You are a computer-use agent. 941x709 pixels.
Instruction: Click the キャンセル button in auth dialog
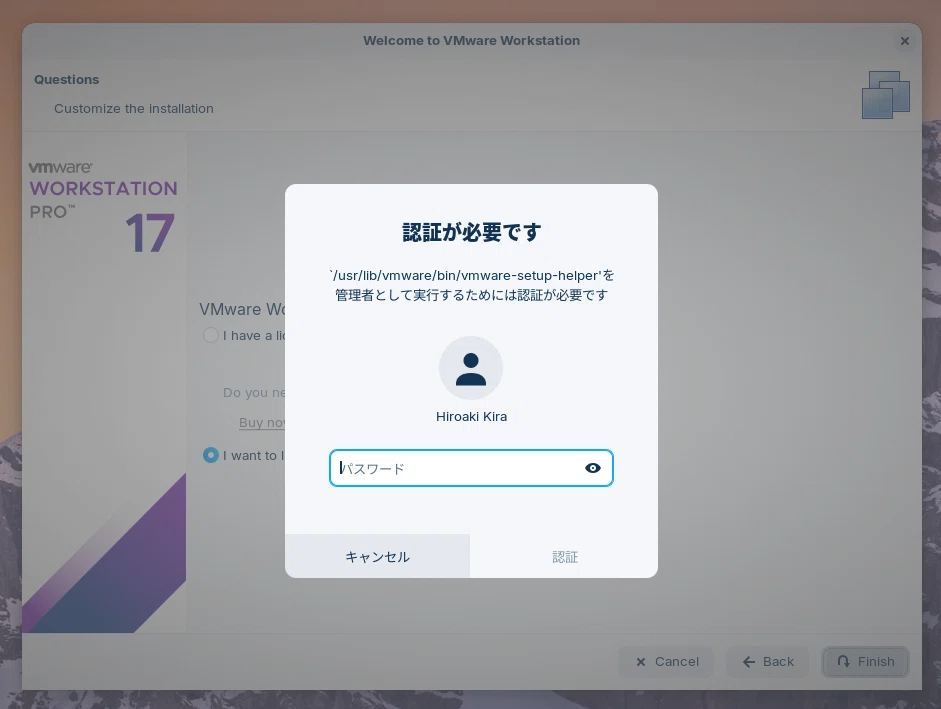tap(377, 557)
